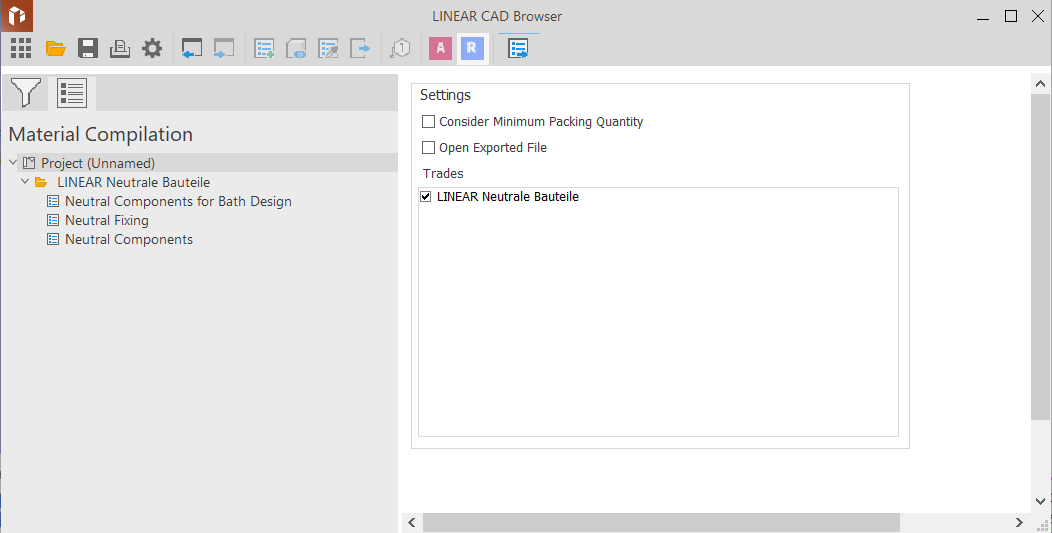Open the app grid menu icon
Screen dimensions: 1052x533
(21, 48)
